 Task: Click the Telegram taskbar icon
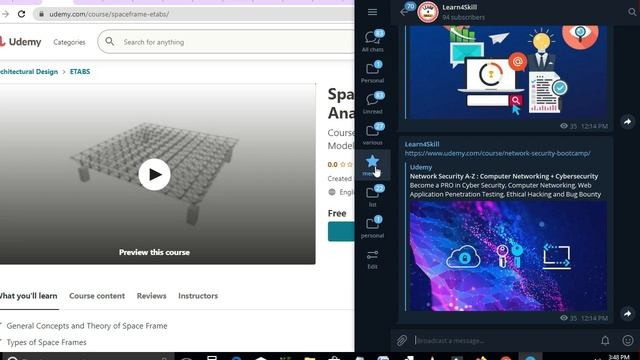(530, 357)
